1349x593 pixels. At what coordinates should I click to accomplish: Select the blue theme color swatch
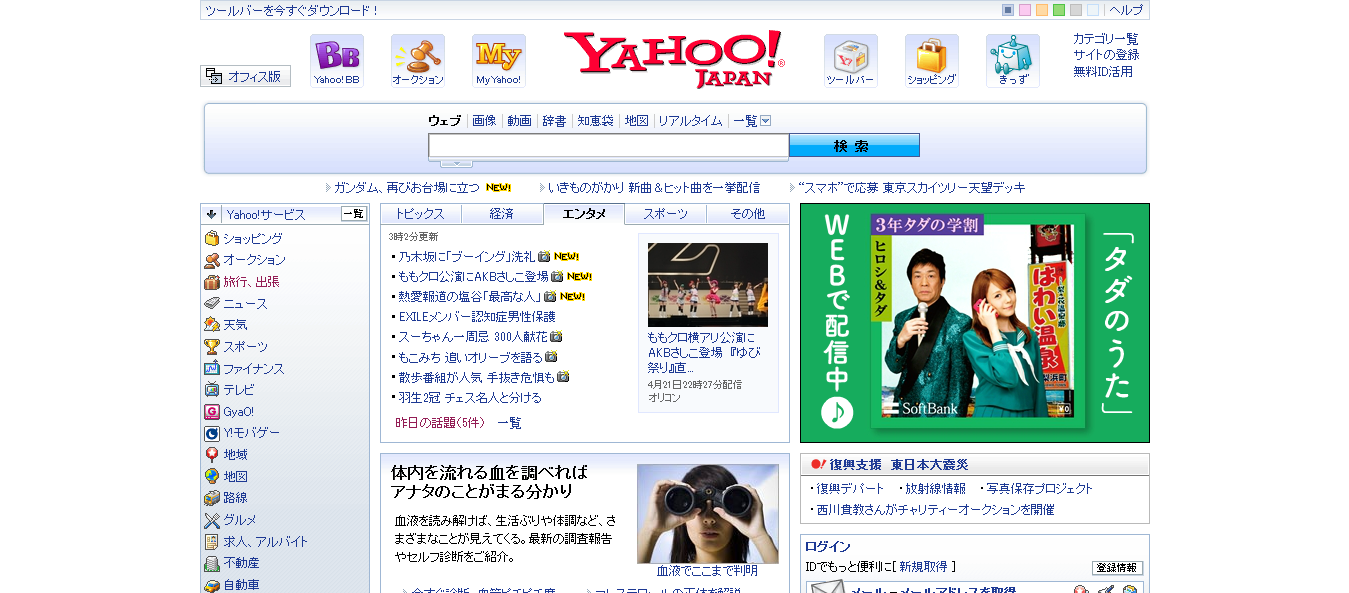click(x=1008, y=10)
